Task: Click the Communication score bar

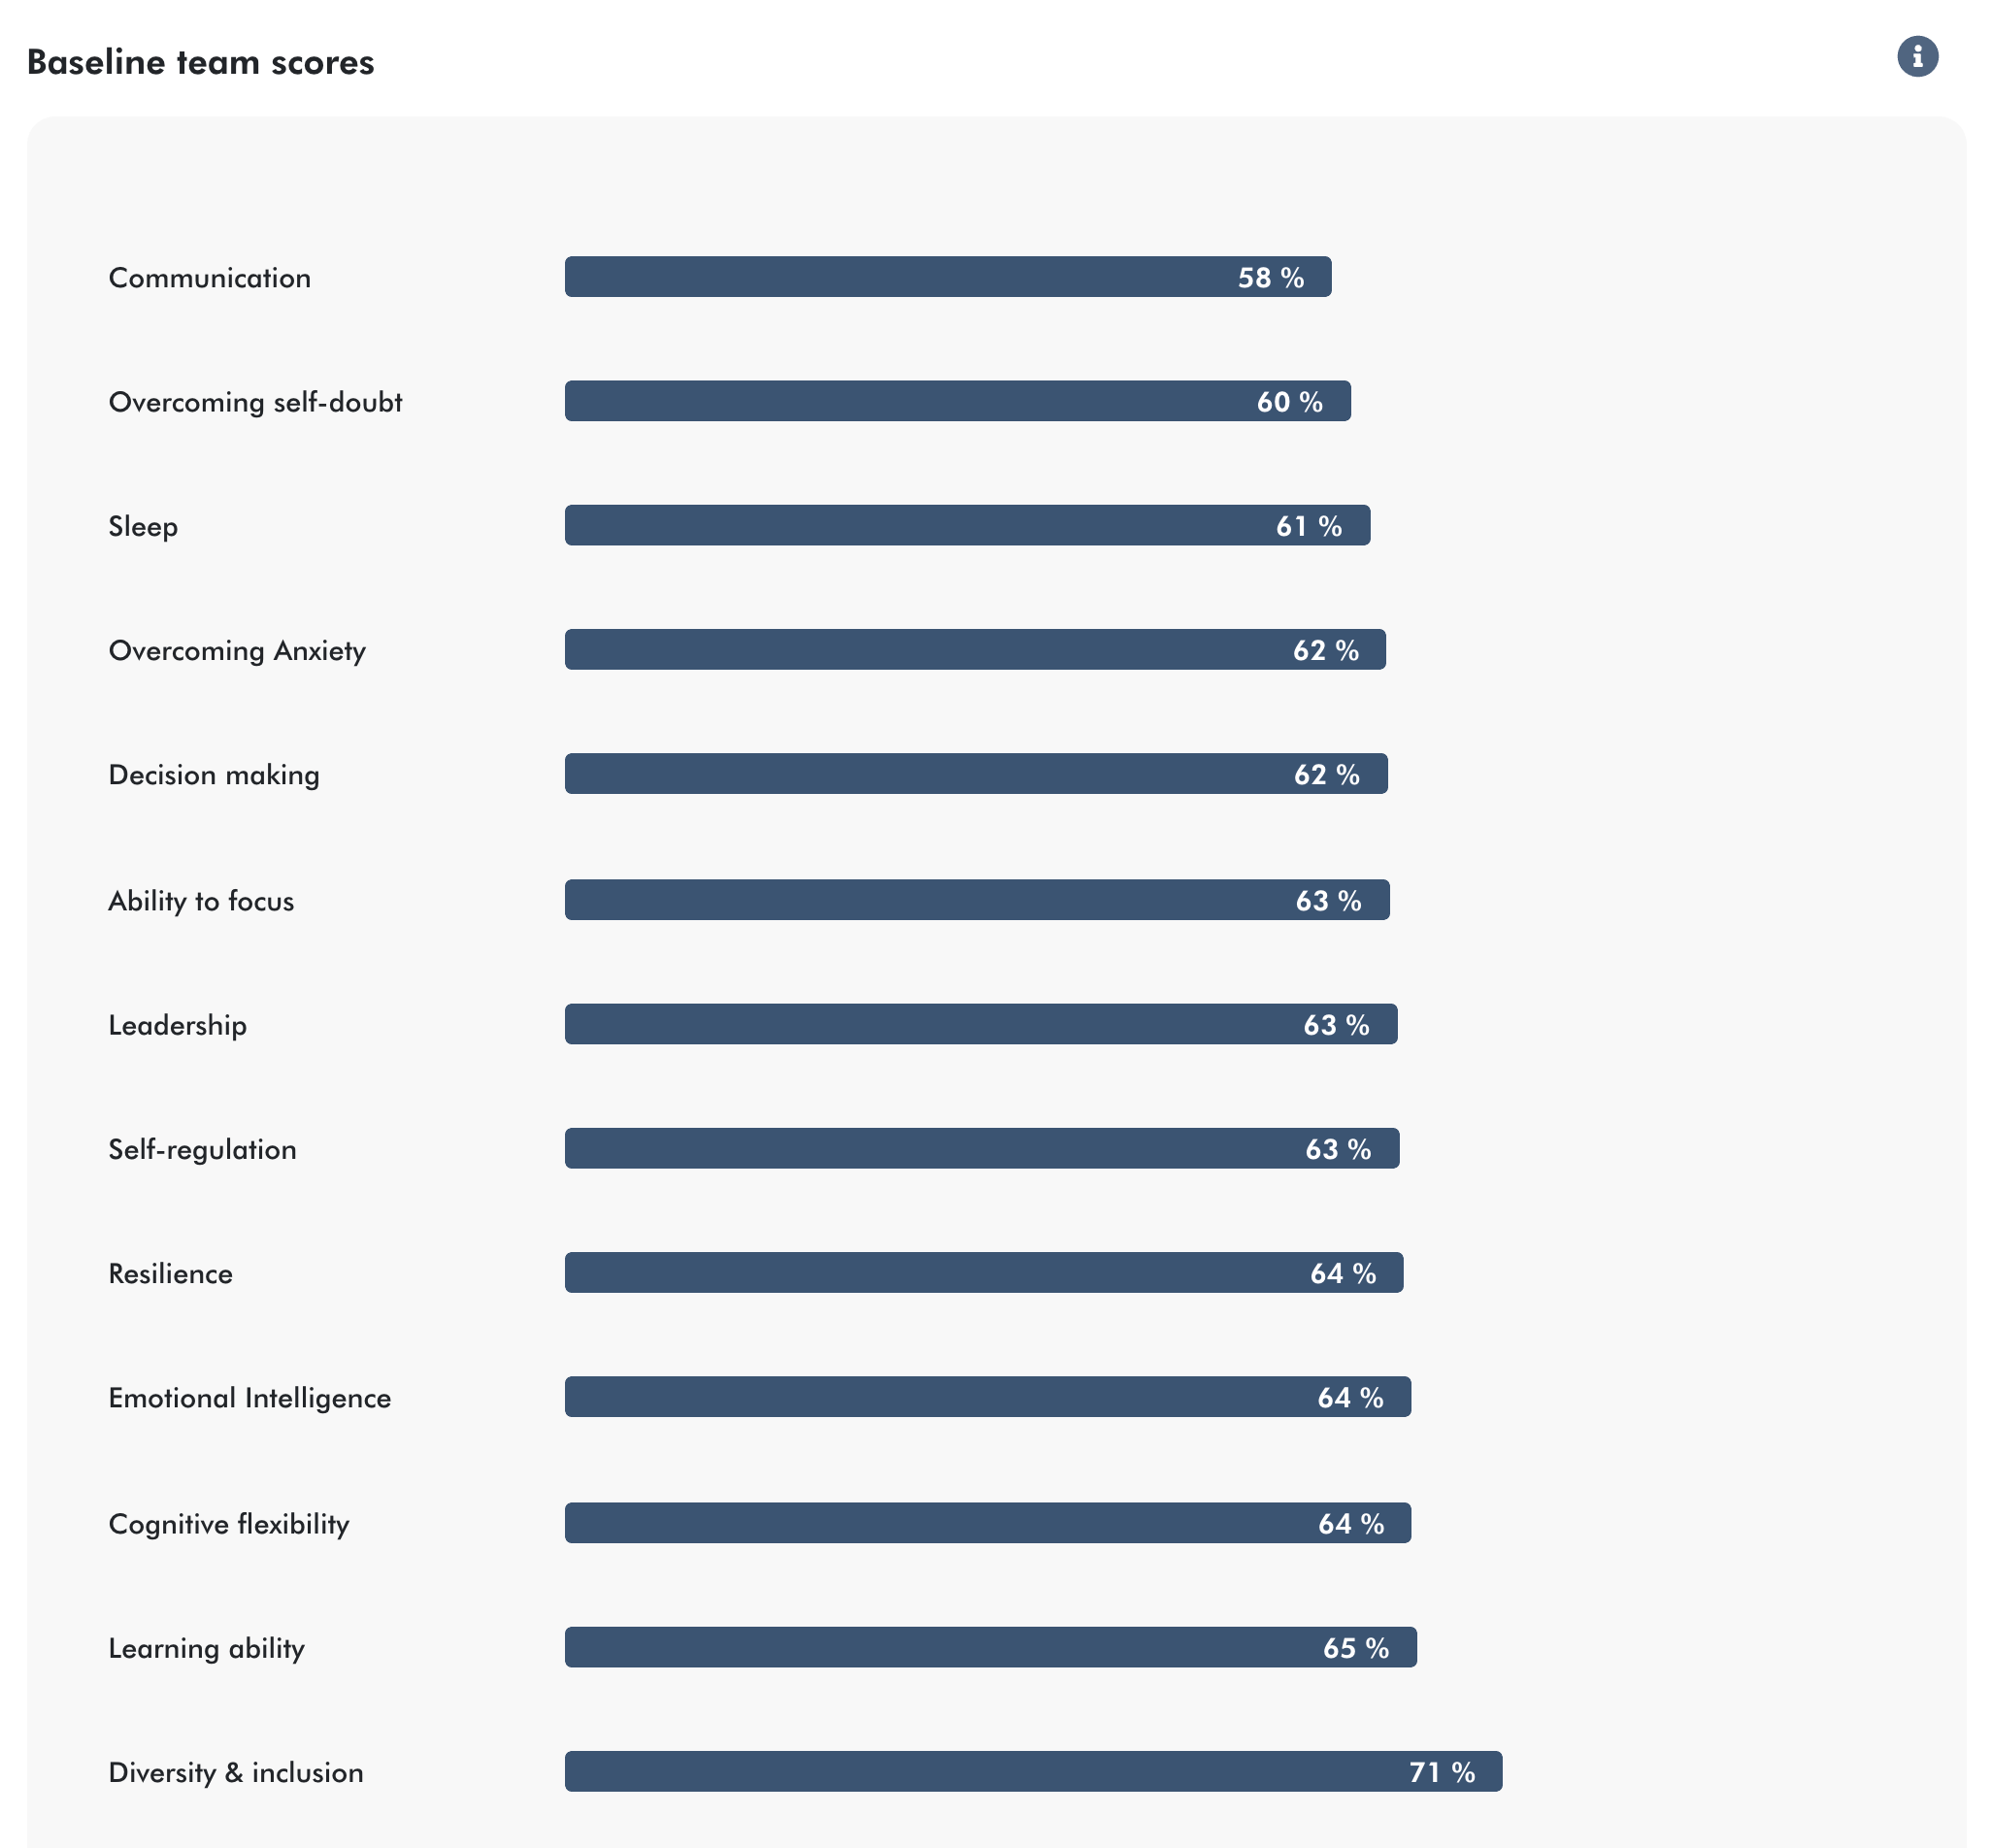Action: click(x=947, y=277)
